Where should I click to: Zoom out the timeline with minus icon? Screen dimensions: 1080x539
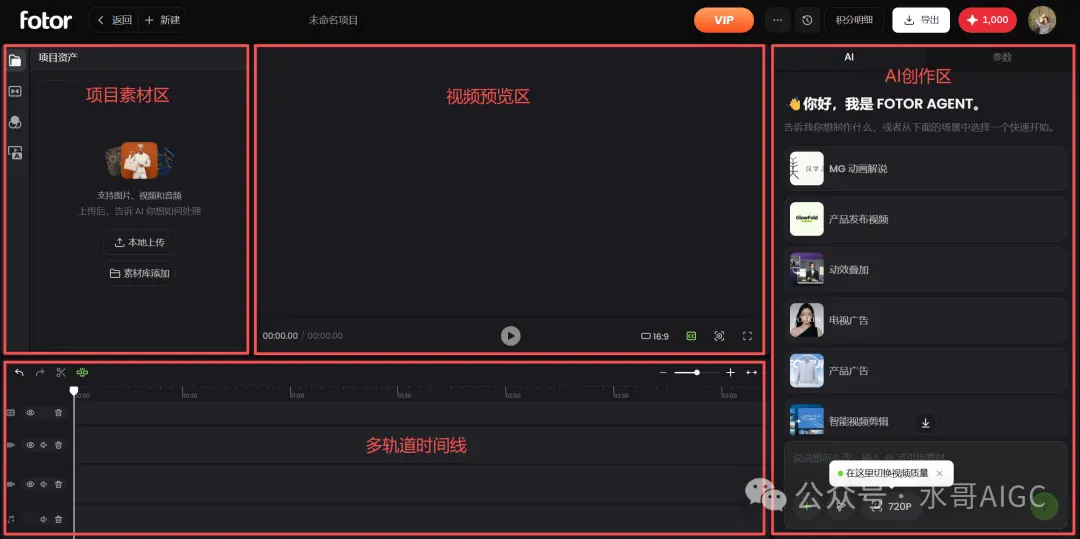coord(663,372)
